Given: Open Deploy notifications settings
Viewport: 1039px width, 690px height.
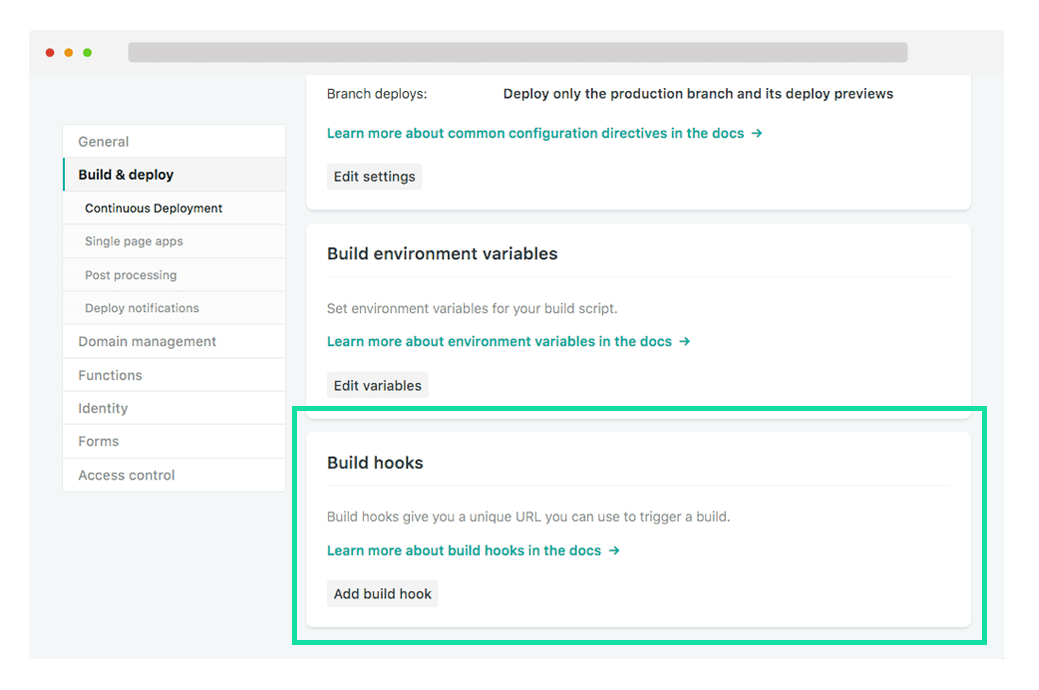Looking at the screenshot, I should click(139, 307).
